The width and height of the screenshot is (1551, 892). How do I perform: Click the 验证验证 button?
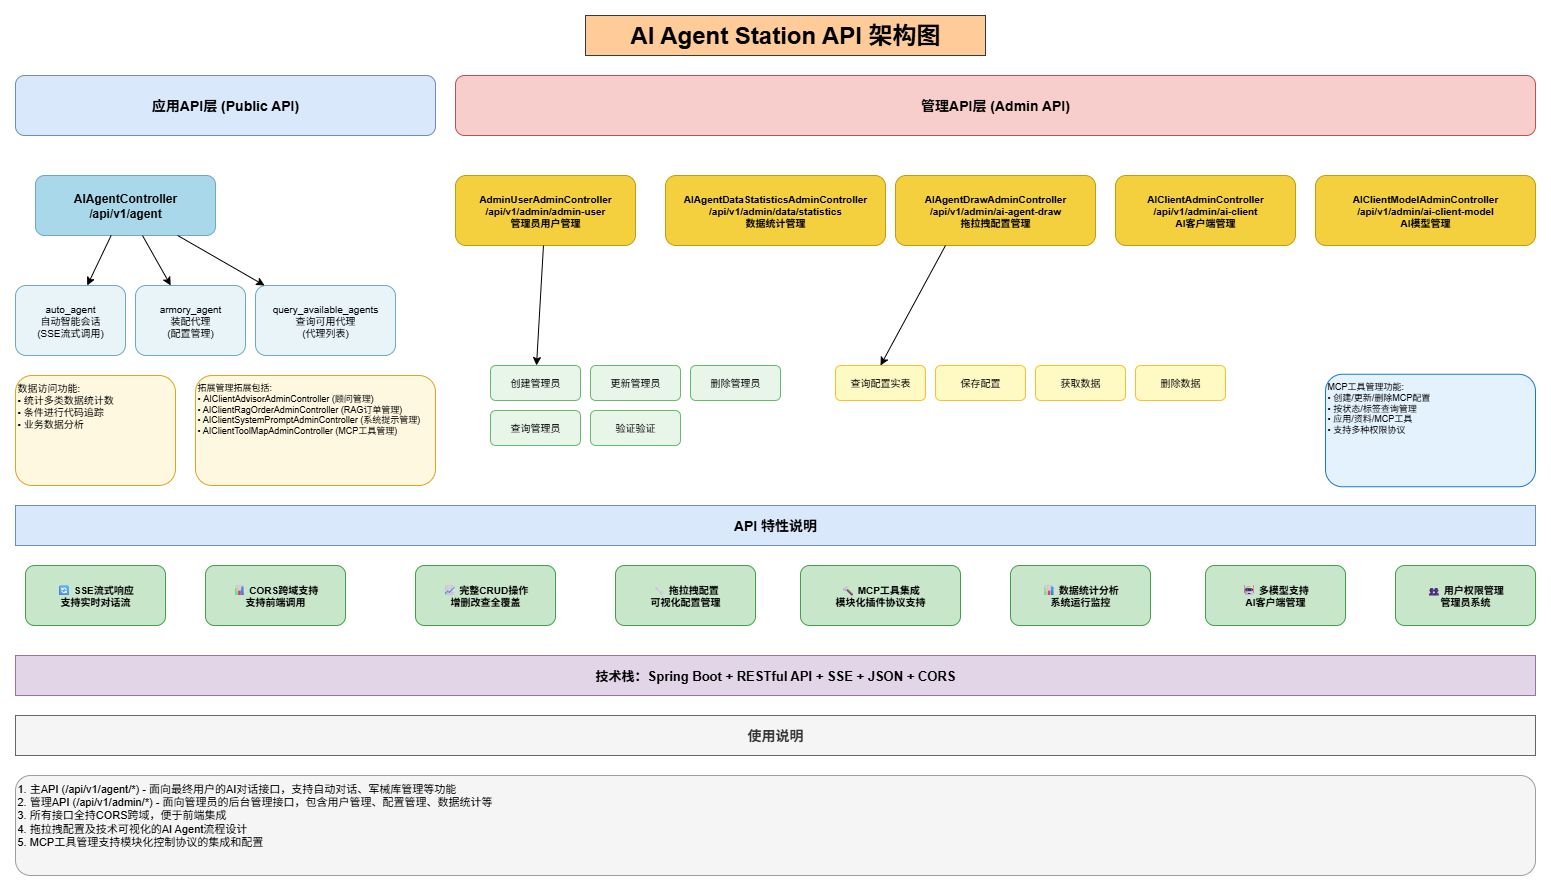635,427
